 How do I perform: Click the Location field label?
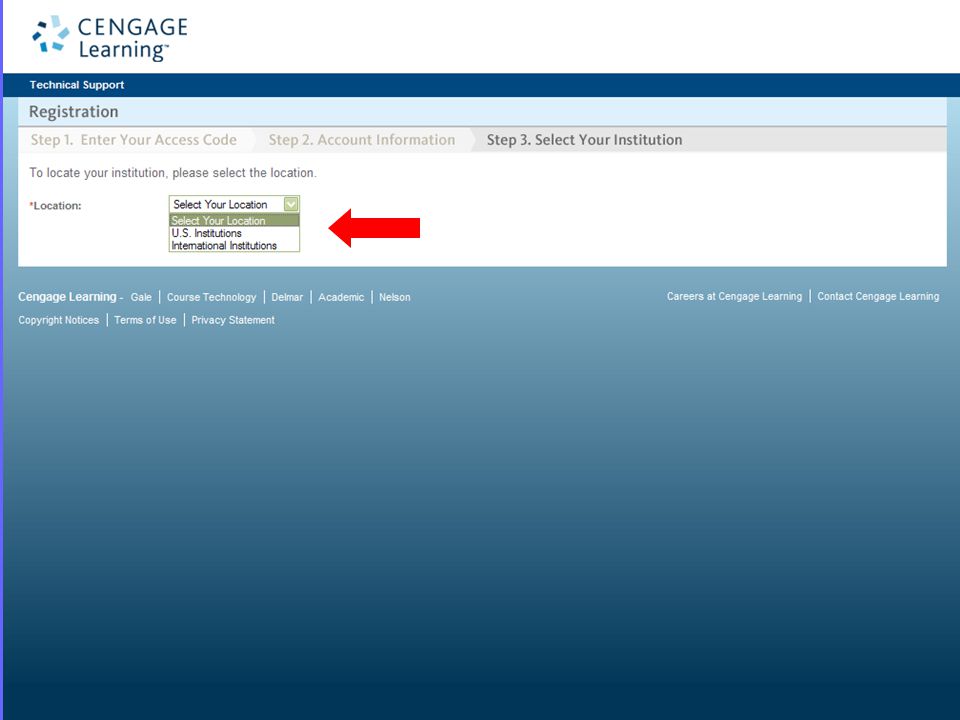tap(55, 206)
